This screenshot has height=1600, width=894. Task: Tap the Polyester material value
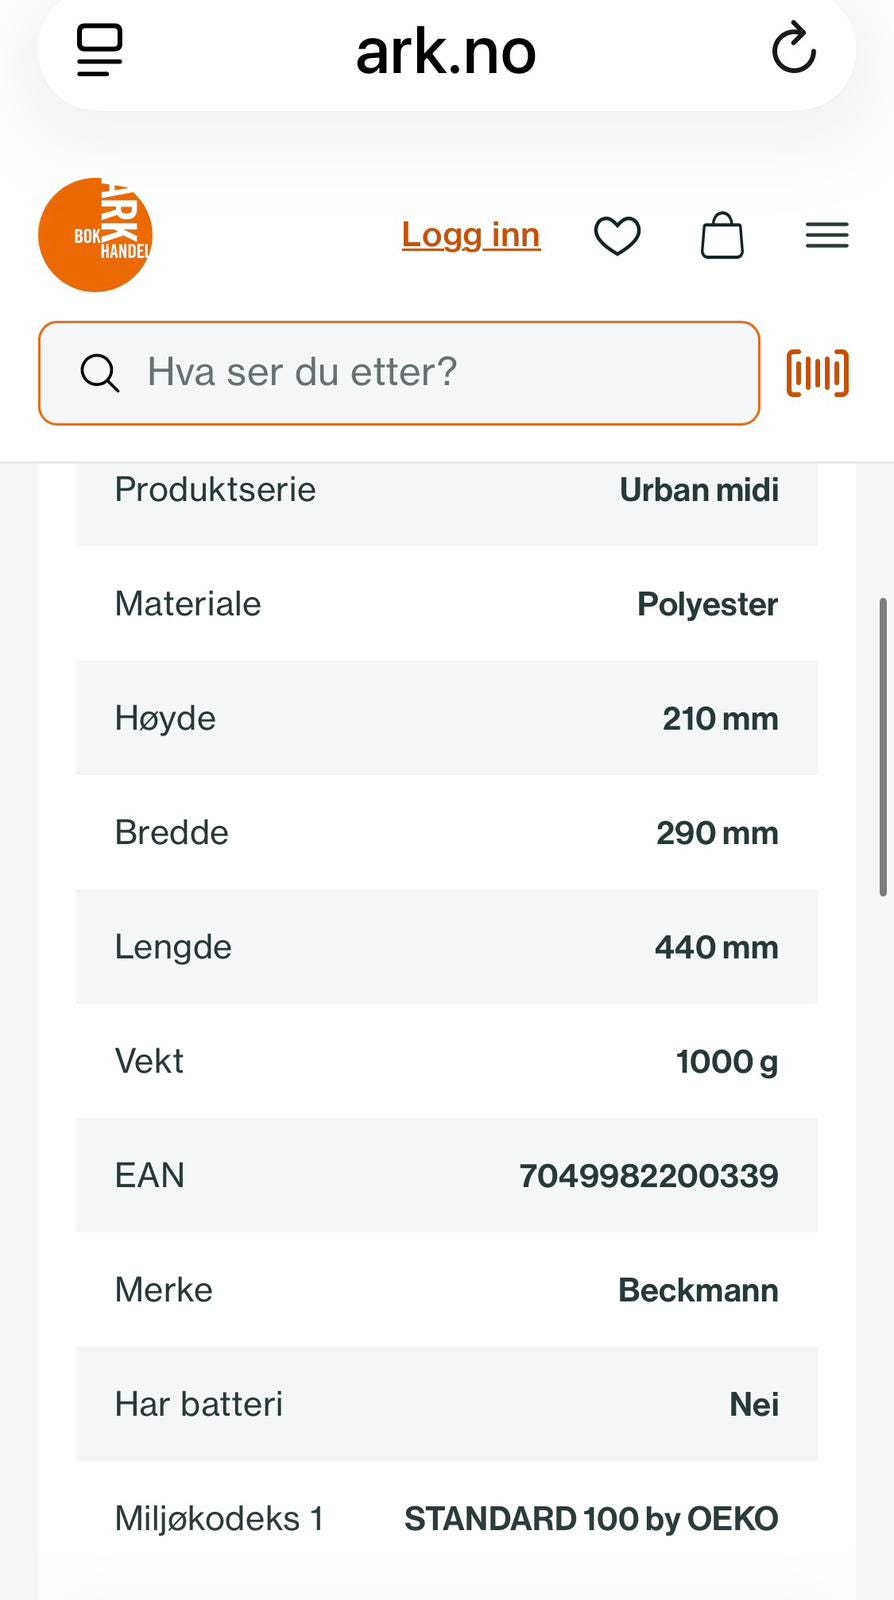[707, 604]
